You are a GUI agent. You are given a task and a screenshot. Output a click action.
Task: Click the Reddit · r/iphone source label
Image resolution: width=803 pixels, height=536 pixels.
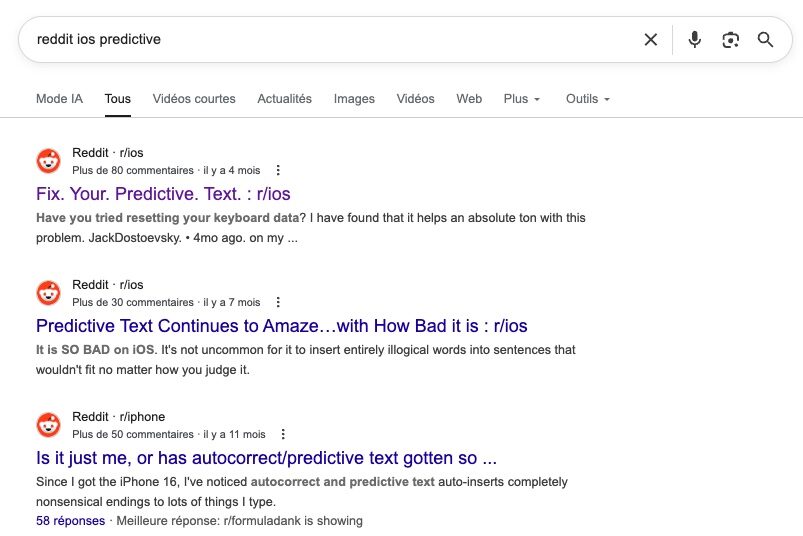click(118, 417)
